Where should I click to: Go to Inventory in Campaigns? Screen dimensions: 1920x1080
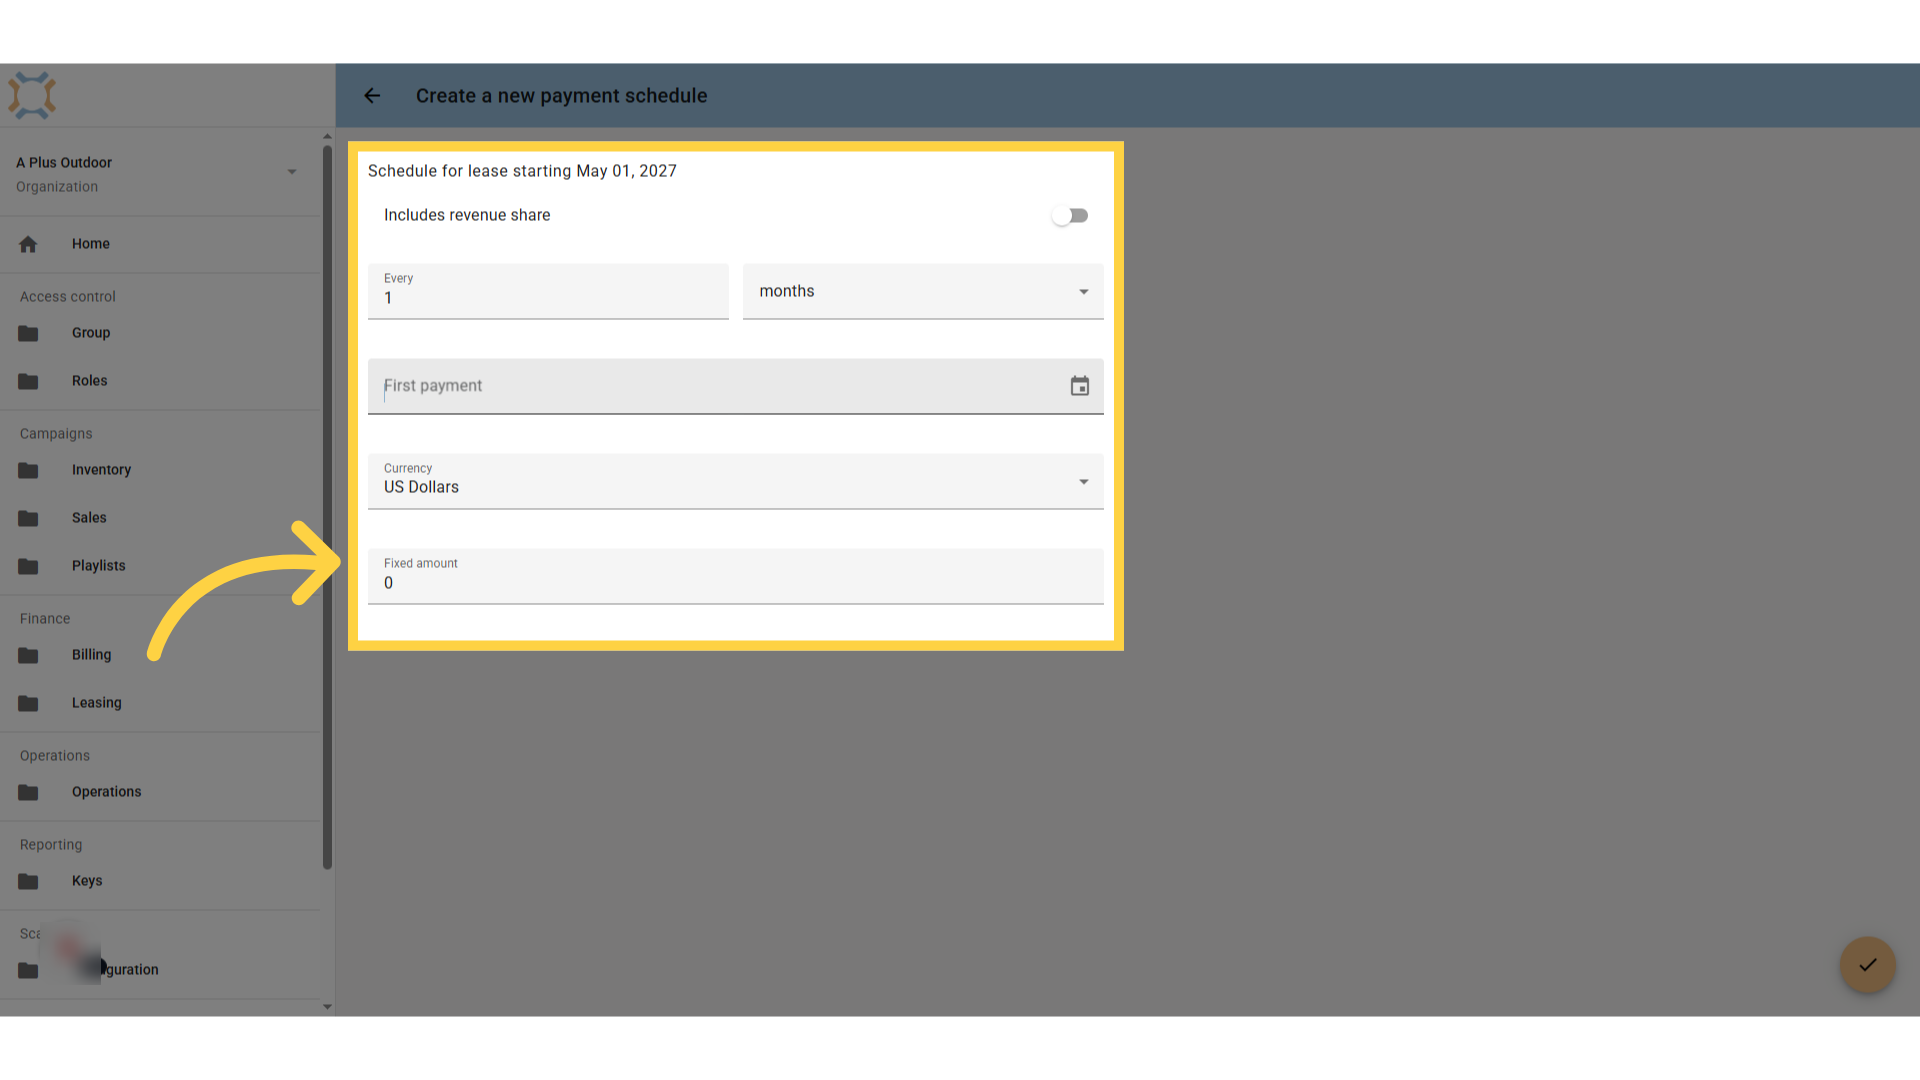[160, 470]
